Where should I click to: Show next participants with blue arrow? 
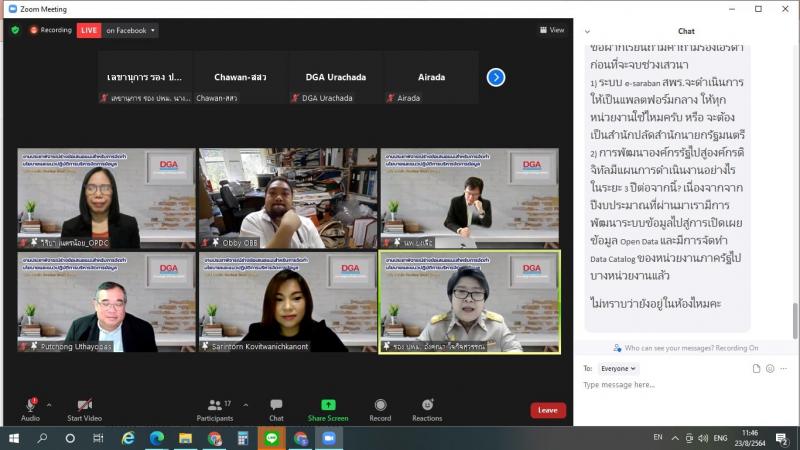(x=496, y=78)
